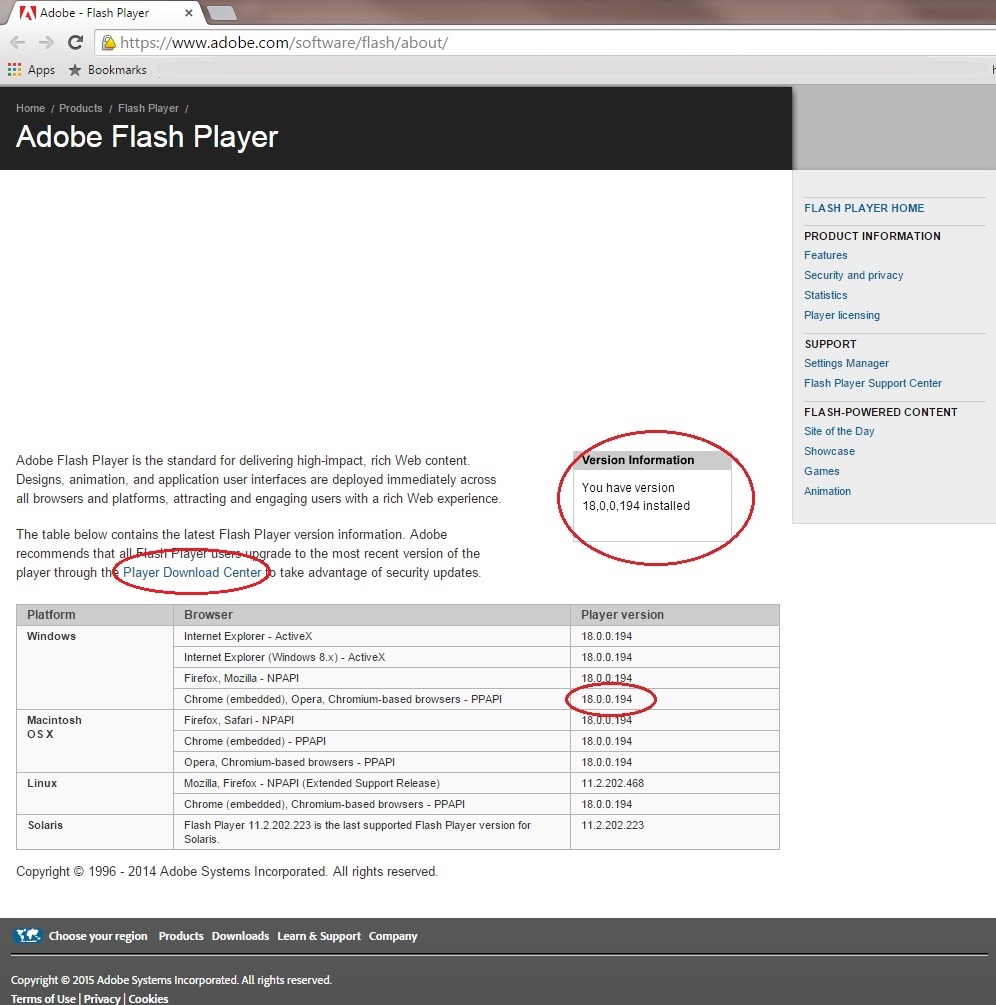Viewport: 996px width, 1005px height.
Task: Open the Apps grid shortcut
Action: (31, 70)
